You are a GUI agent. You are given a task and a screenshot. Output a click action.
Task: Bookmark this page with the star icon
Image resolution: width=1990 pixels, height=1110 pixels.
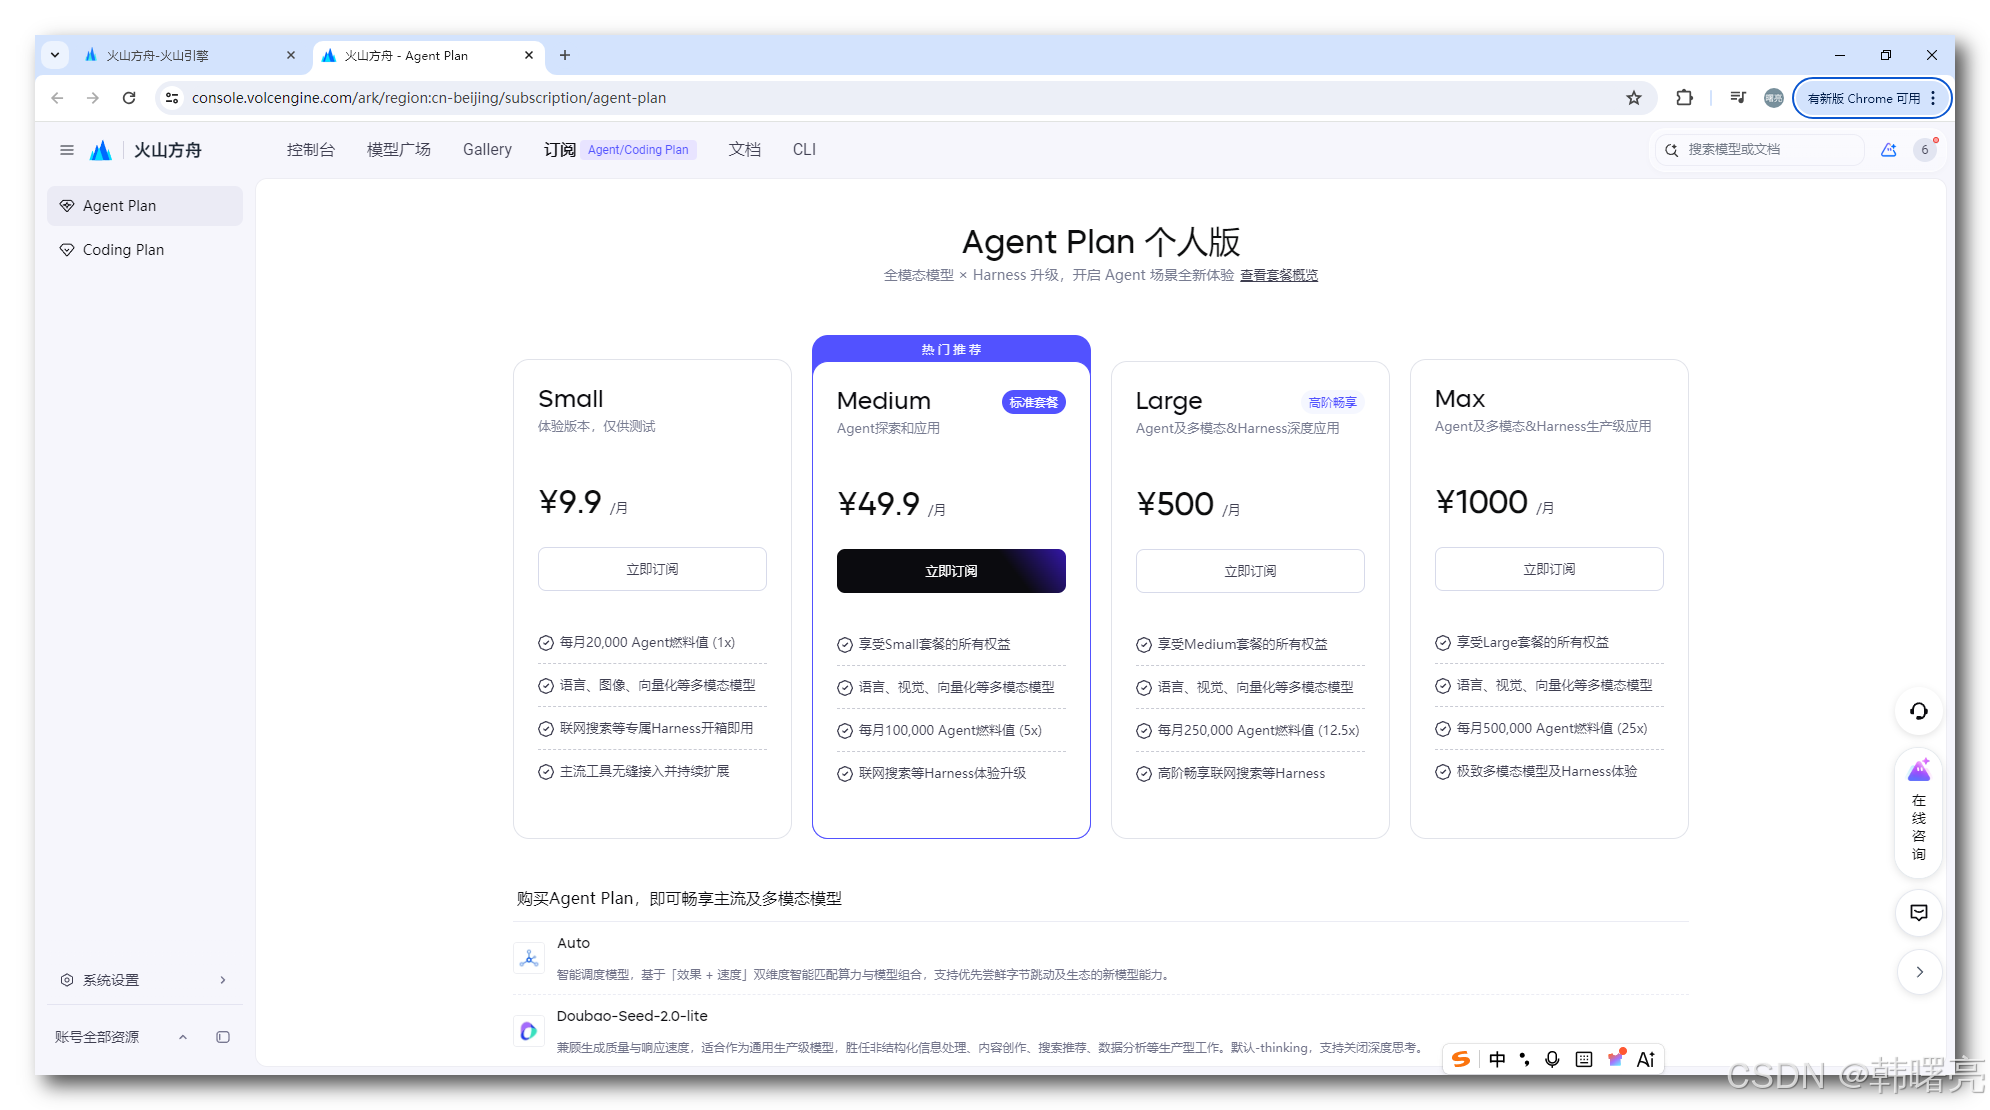pyautogui.click(x=1634, y=98)
